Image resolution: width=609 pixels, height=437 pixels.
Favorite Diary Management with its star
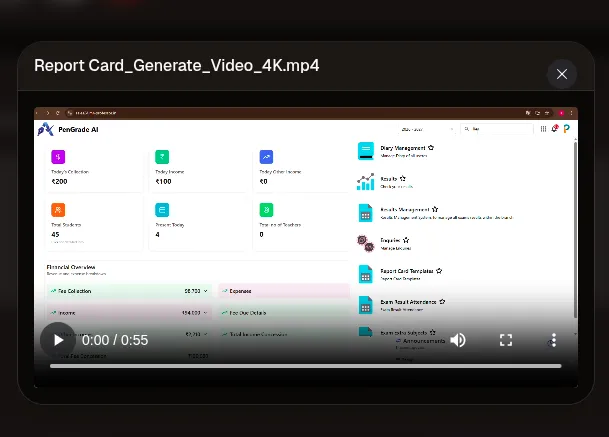point(431,148)
